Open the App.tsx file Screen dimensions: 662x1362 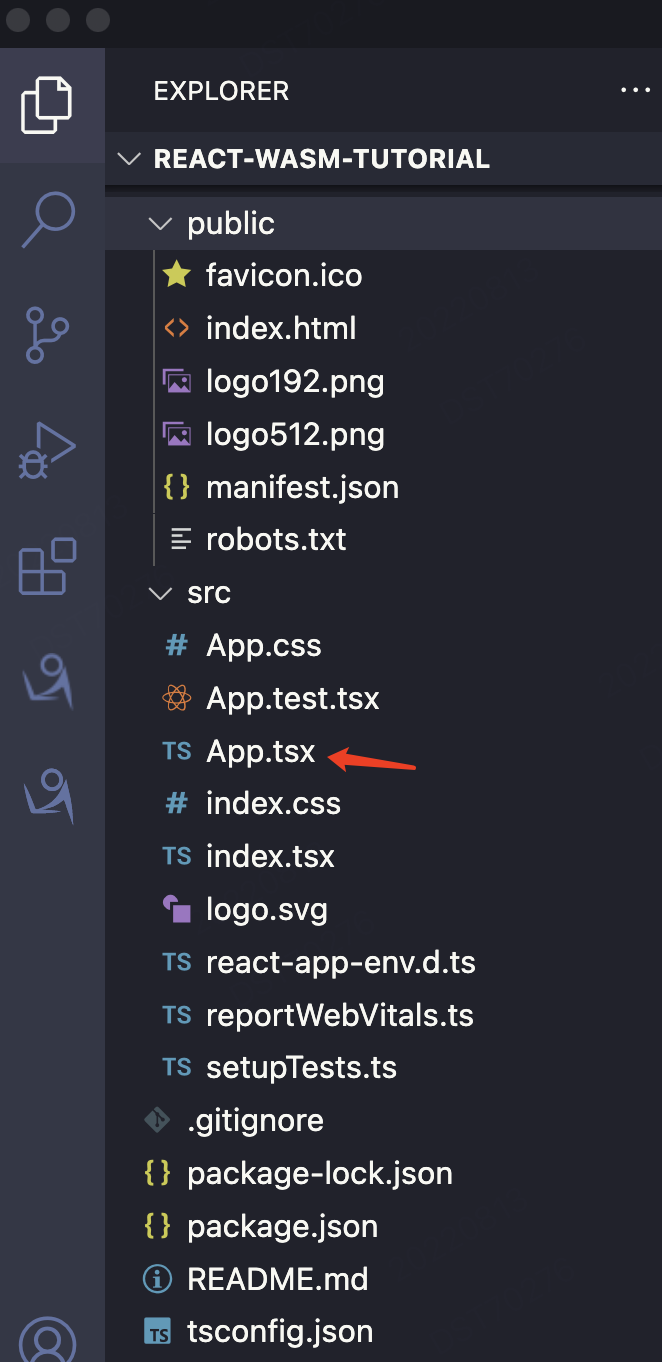(x=260, y=750)
